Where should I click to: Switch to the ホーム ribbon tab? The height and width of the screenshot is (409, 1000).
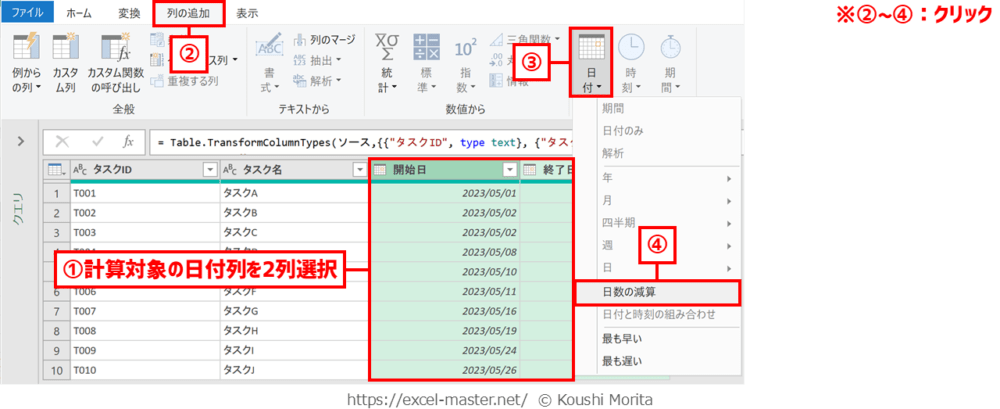coord(78,12)
